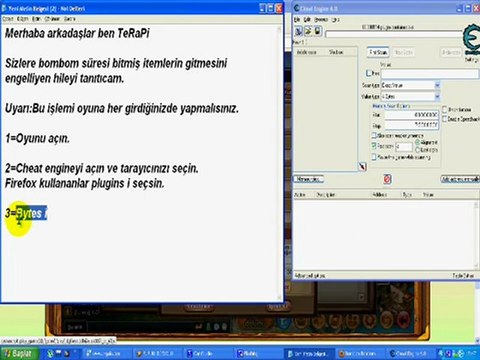Click the first quick launch icon beside Başlat
Viewport: 480px width, 360px height.
pyautogui.click(x=50, y=353)
